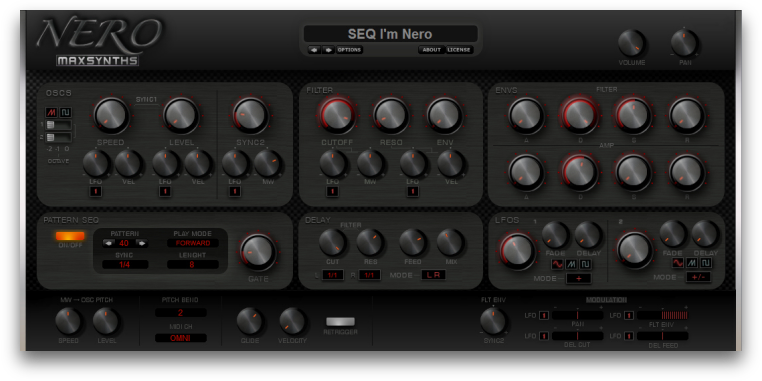Click the OSCS LEVEL knob
This screenshot has height=381, width=762.
181,115
